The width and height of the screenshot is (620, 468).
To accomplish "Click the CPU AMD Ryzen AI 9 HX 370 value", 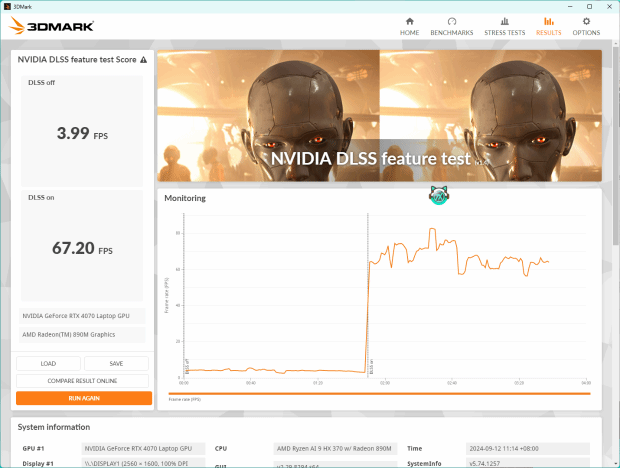I will pos(335,449).
